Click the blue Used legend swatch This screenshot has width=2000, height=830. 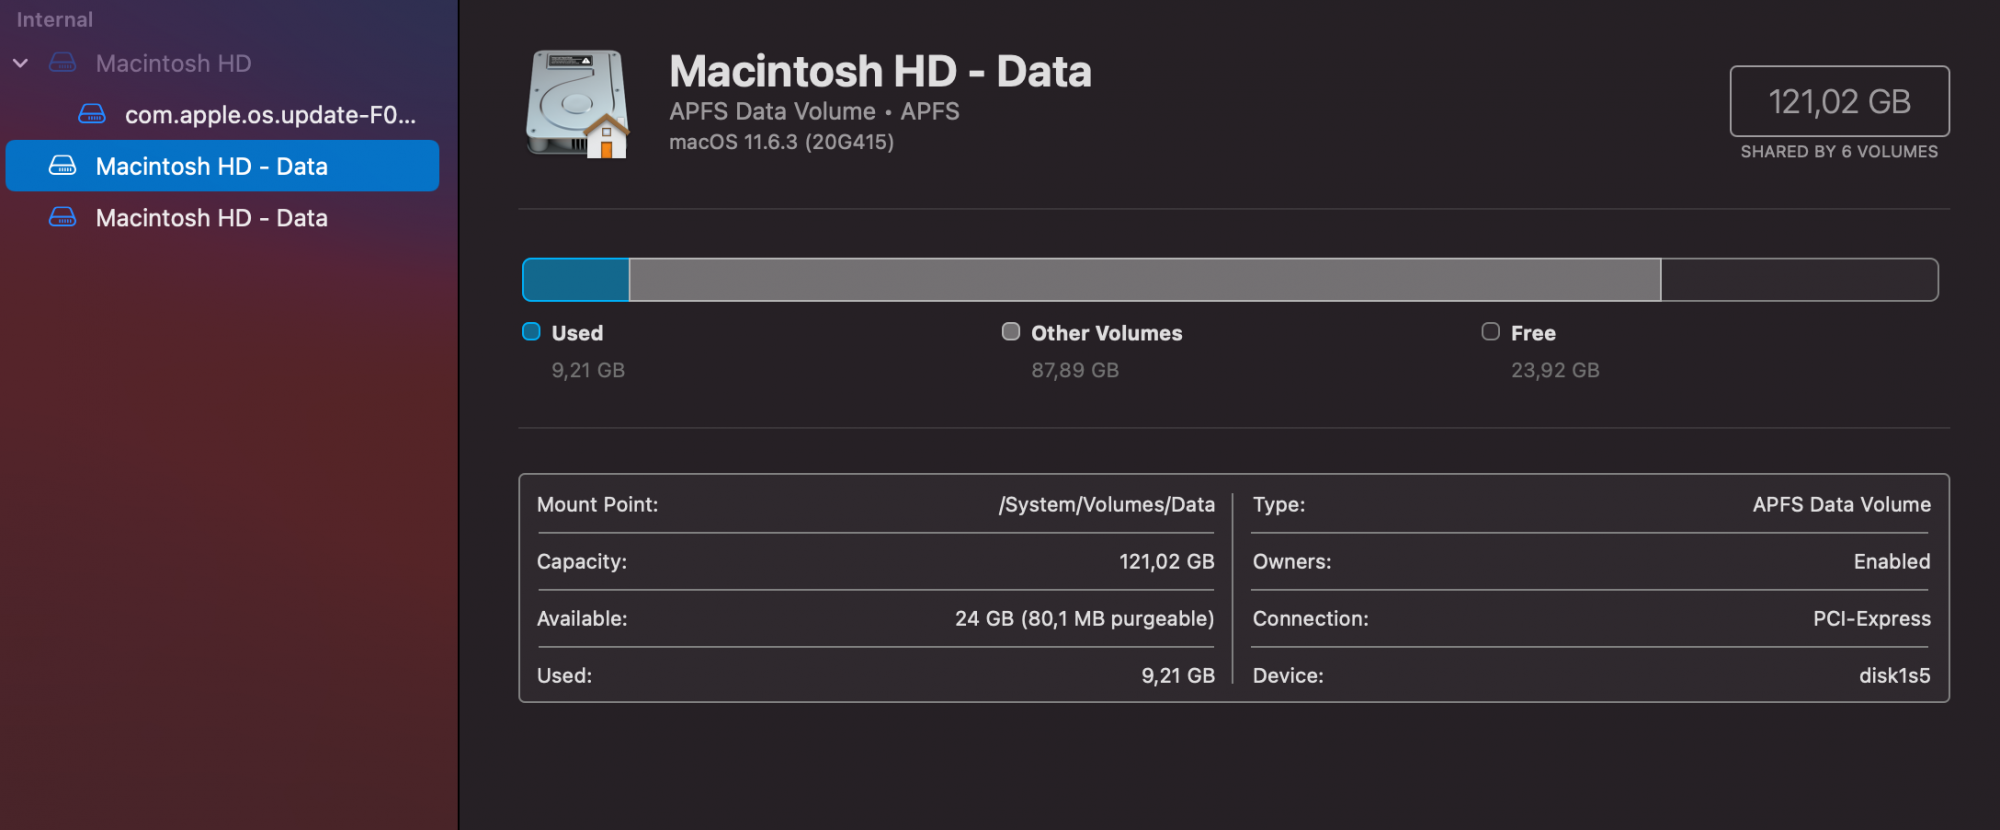click(531, 332)
